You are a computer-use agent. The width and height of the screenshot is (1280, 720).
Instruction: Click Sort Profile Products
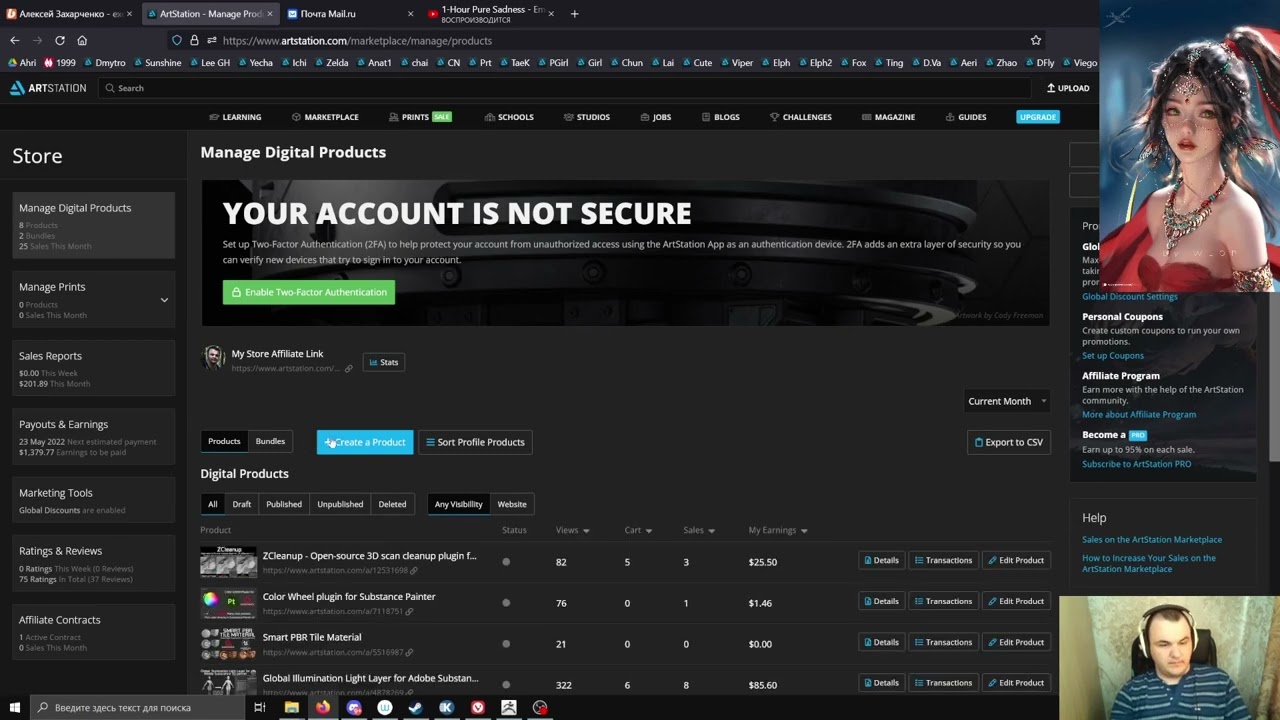pyautogui.click(x=475, y=442)
